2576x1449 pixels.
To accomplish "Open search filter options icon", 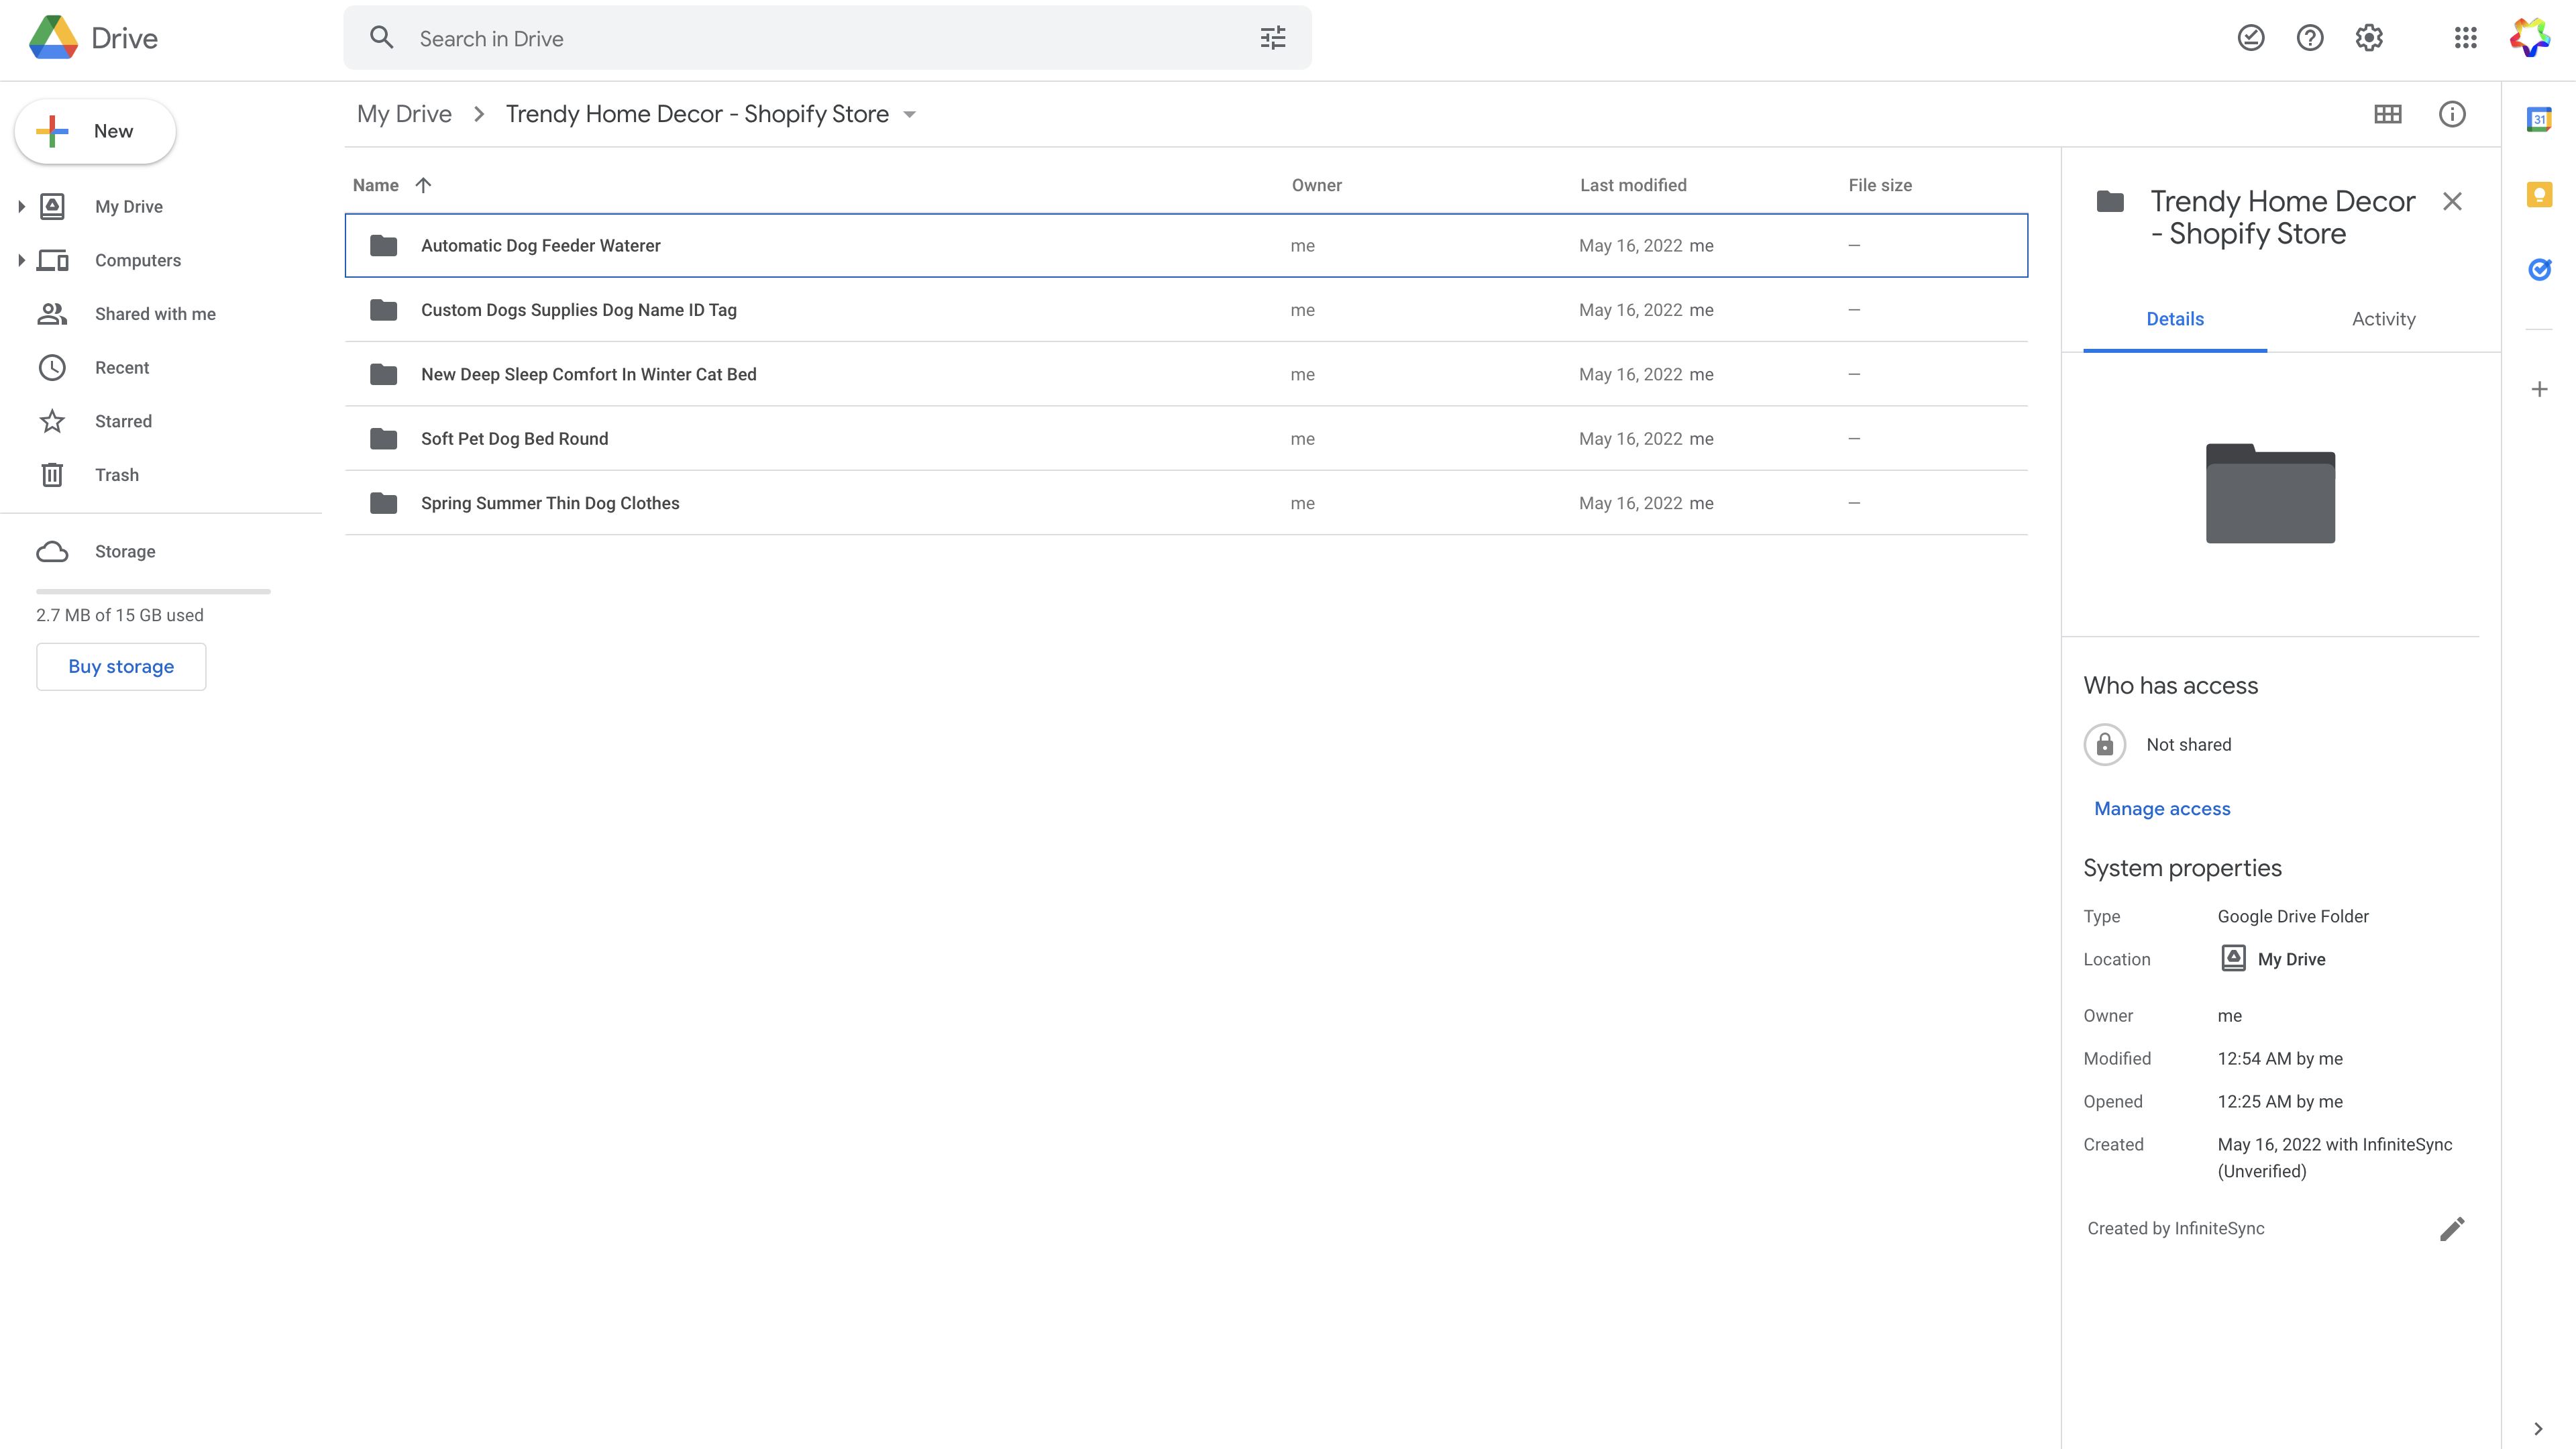I will (x=1272, y=38).
